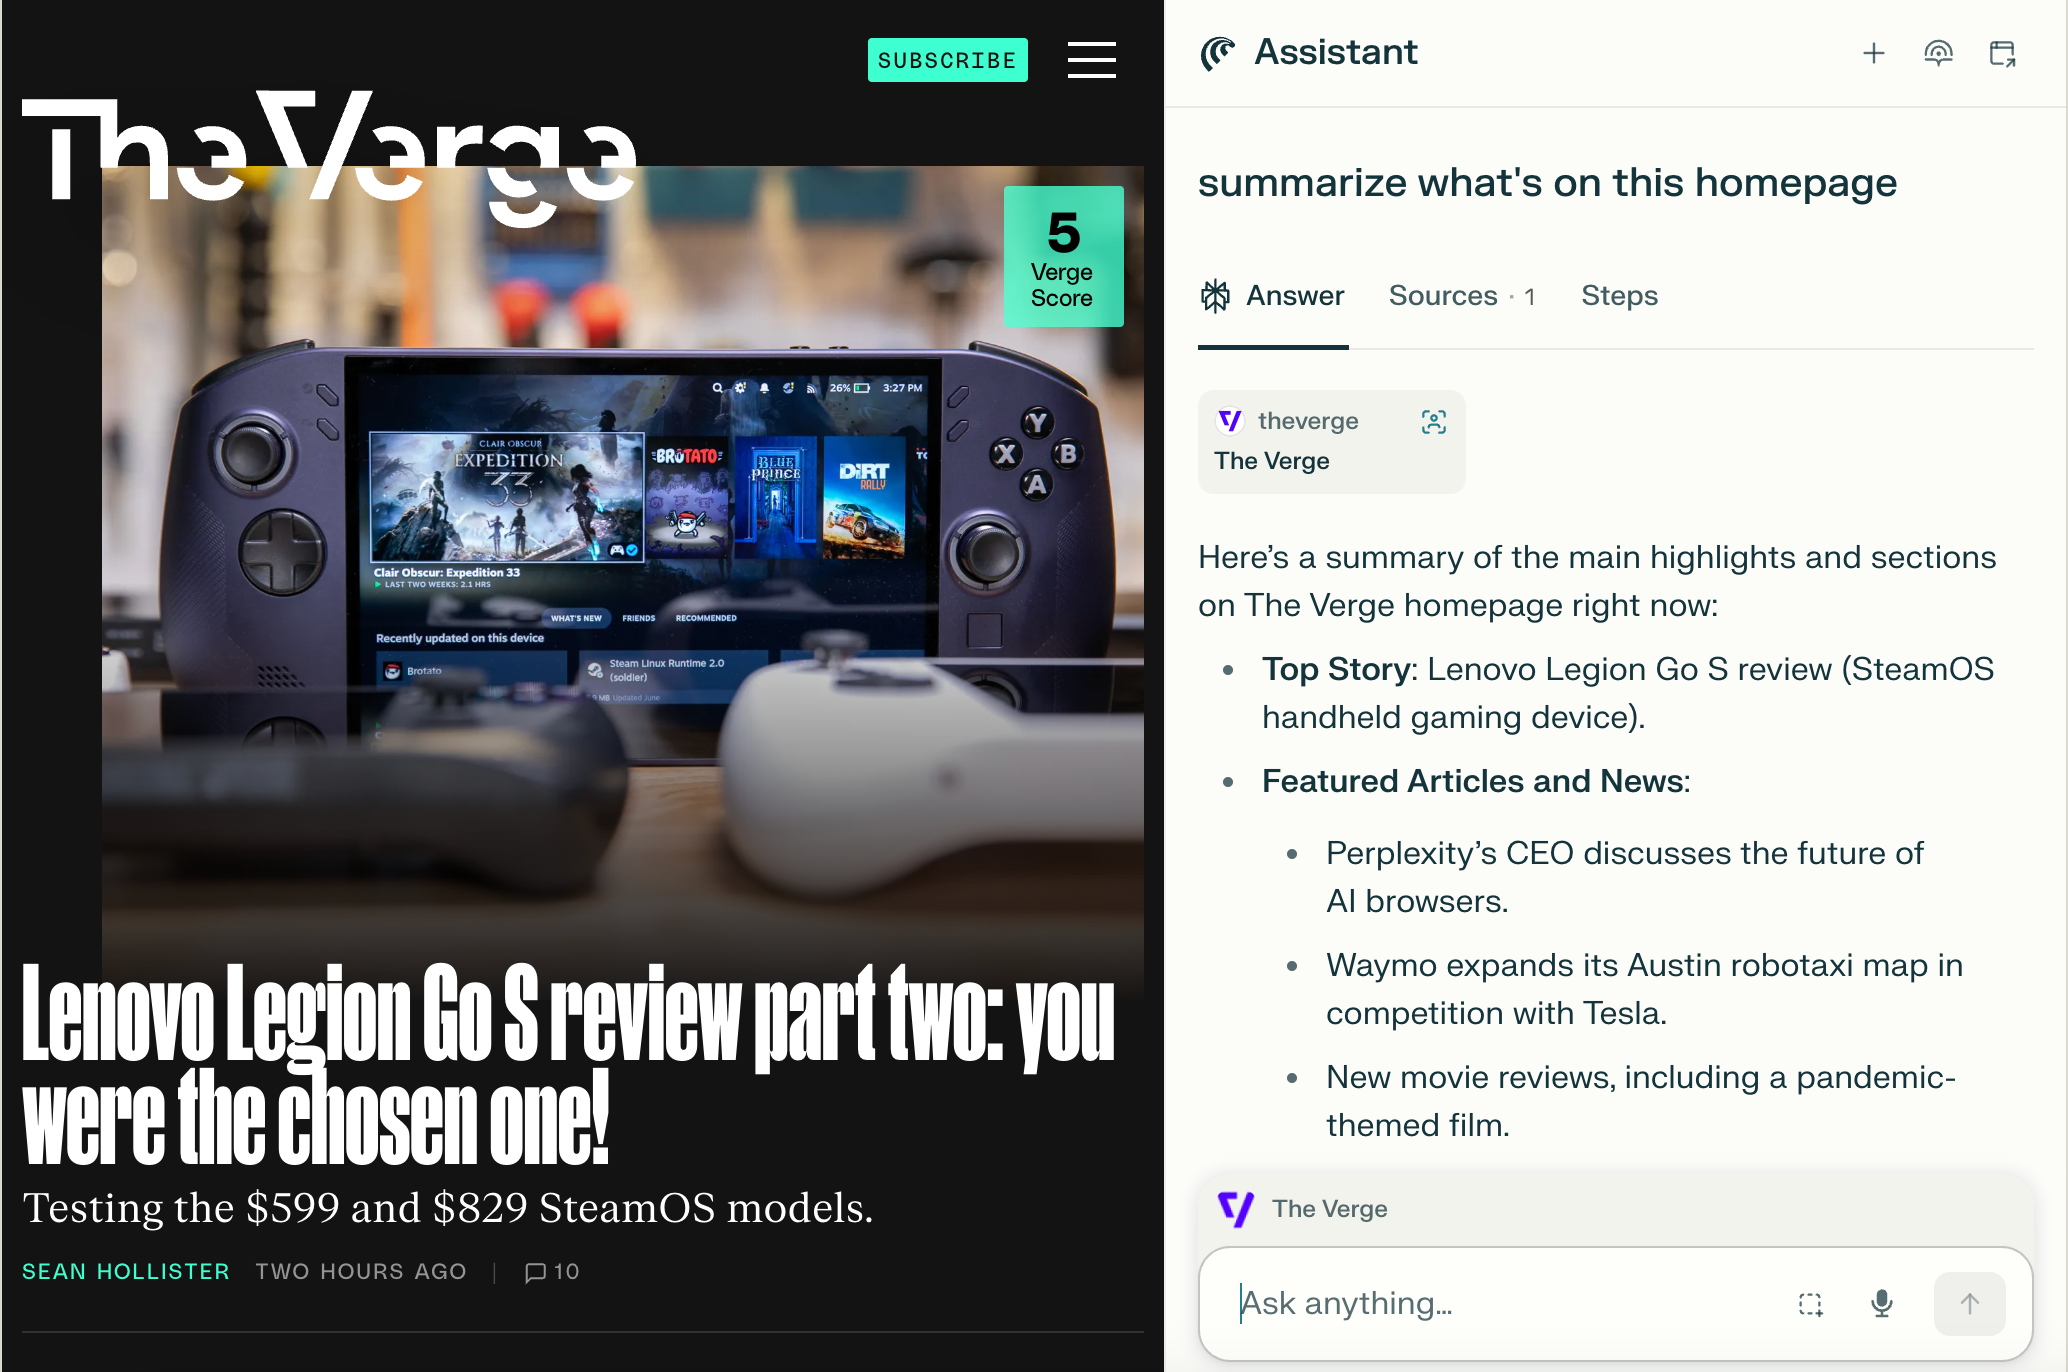This screenshot has width=2068, height=1372.
Task: Open Sean Hollister author link
Action: [x=126, y=1271]
